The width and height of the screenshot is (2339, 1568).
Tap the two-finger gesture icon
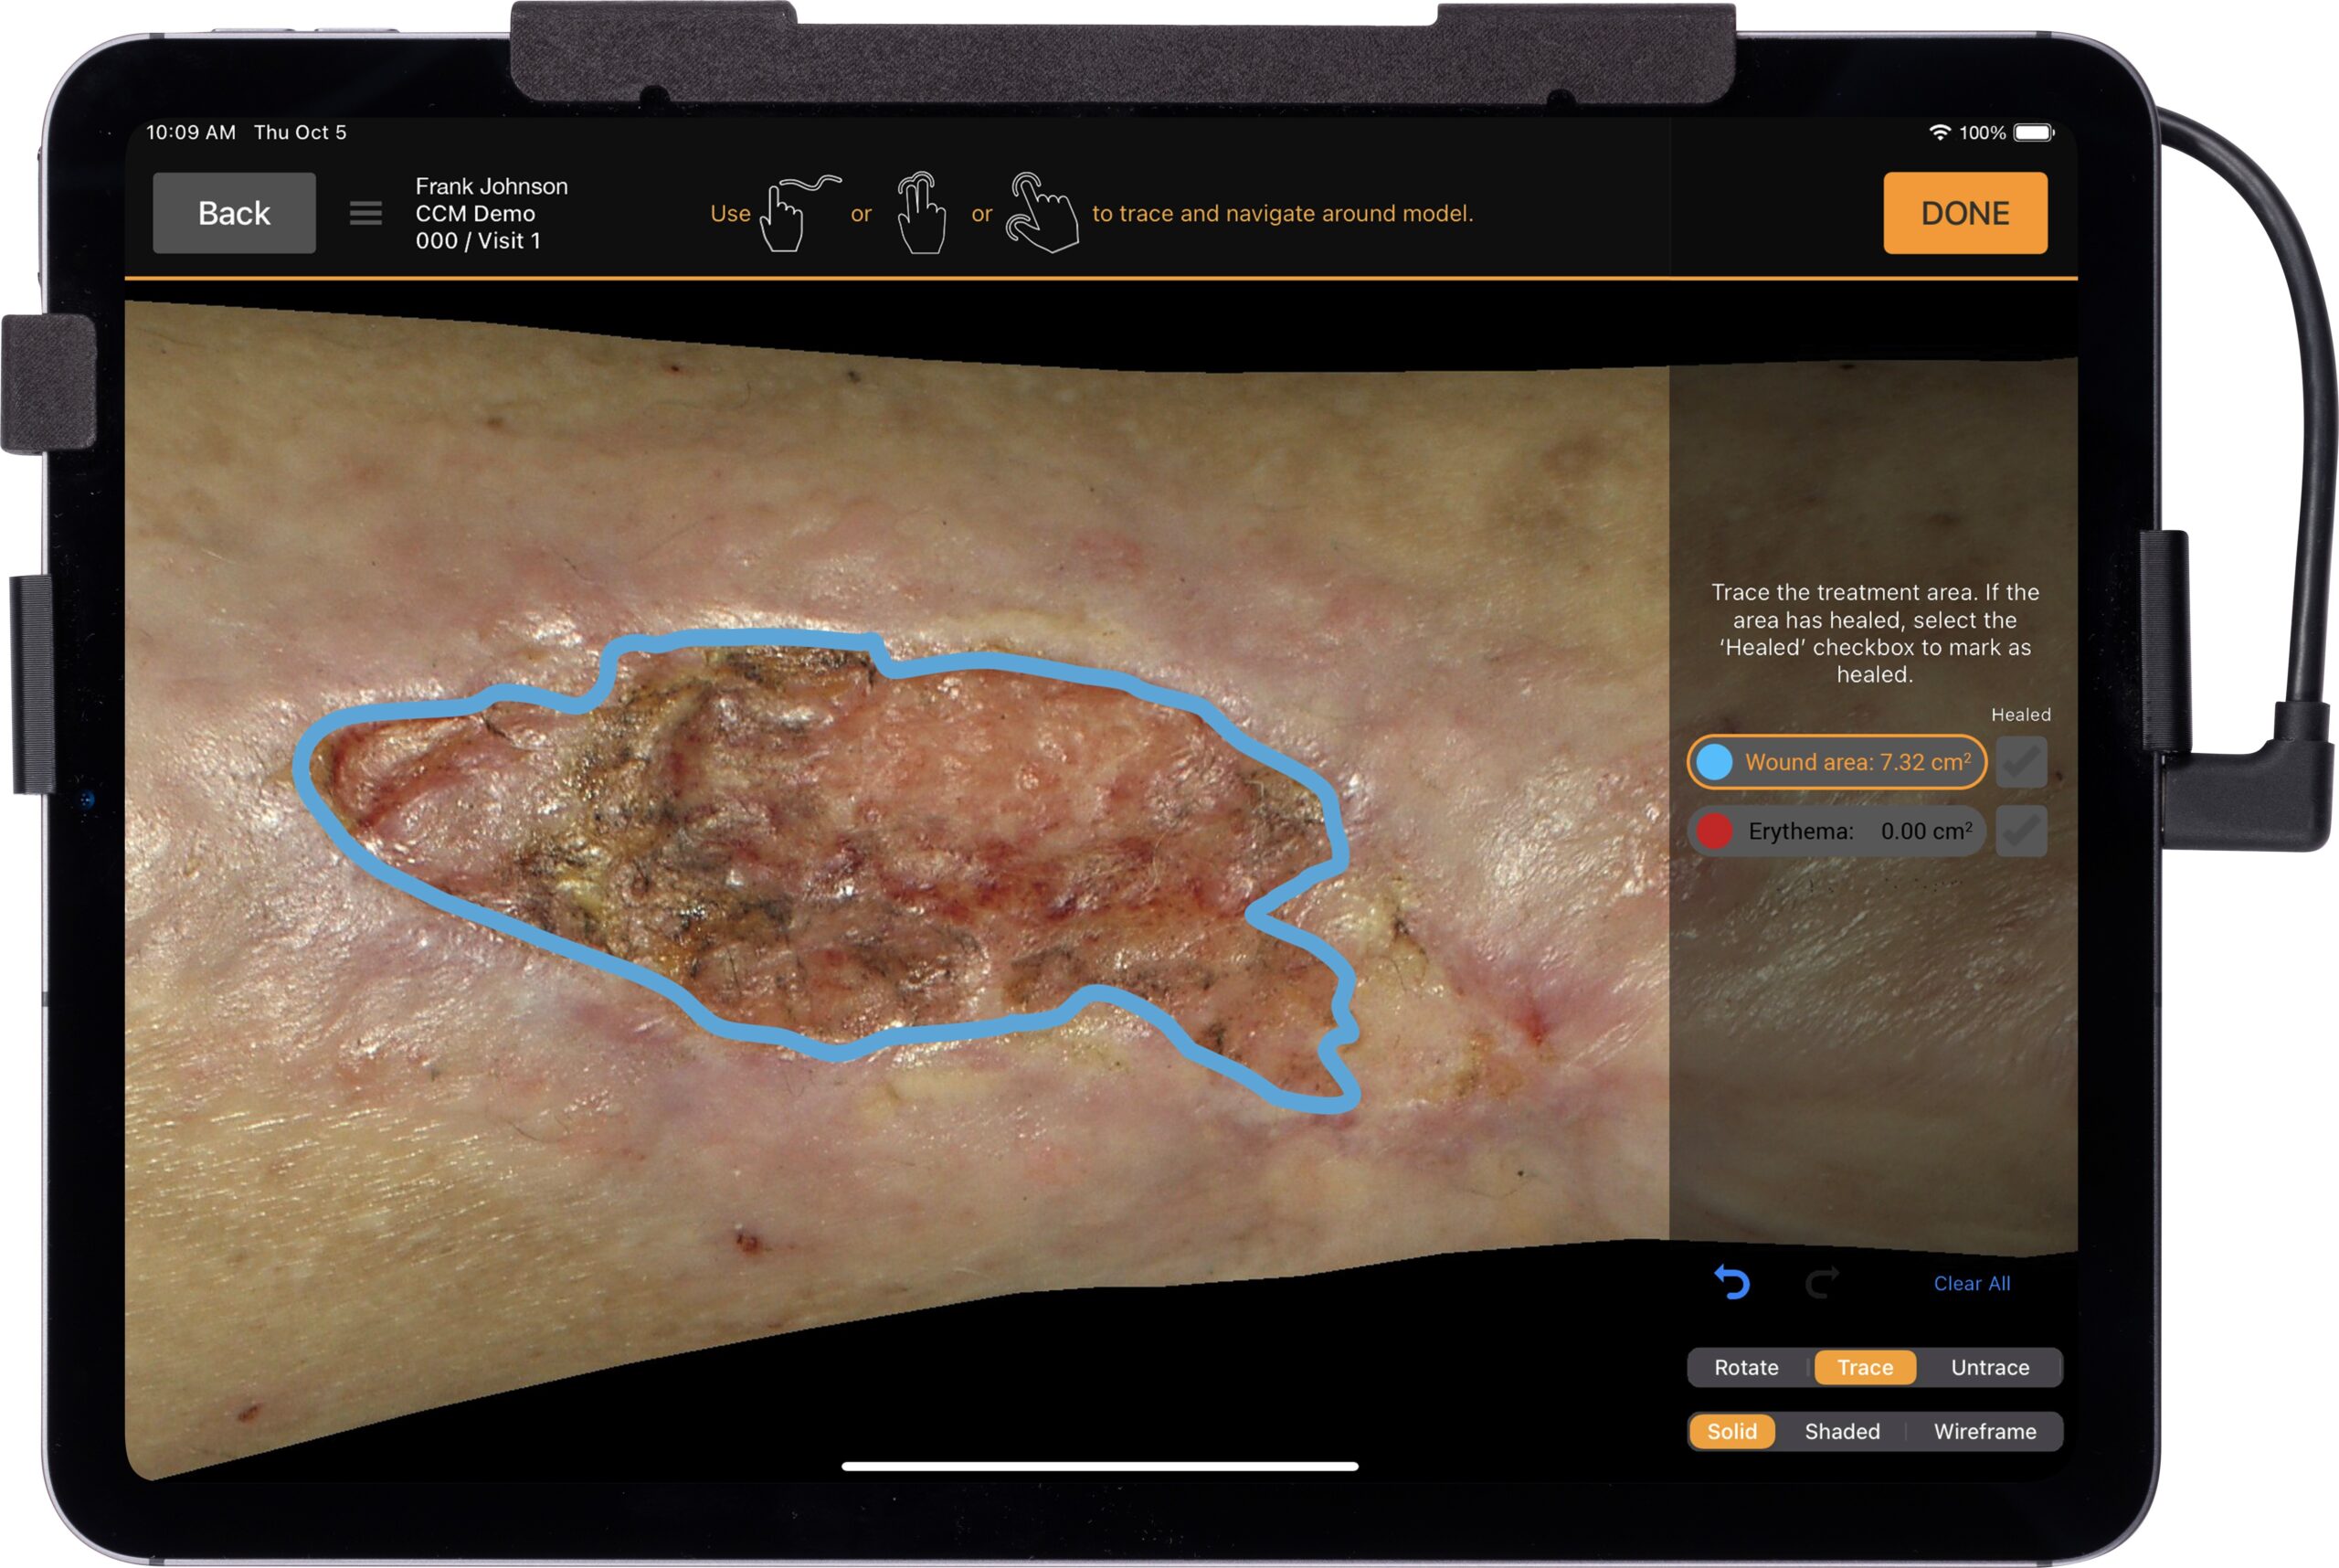[x=920, y=213]
